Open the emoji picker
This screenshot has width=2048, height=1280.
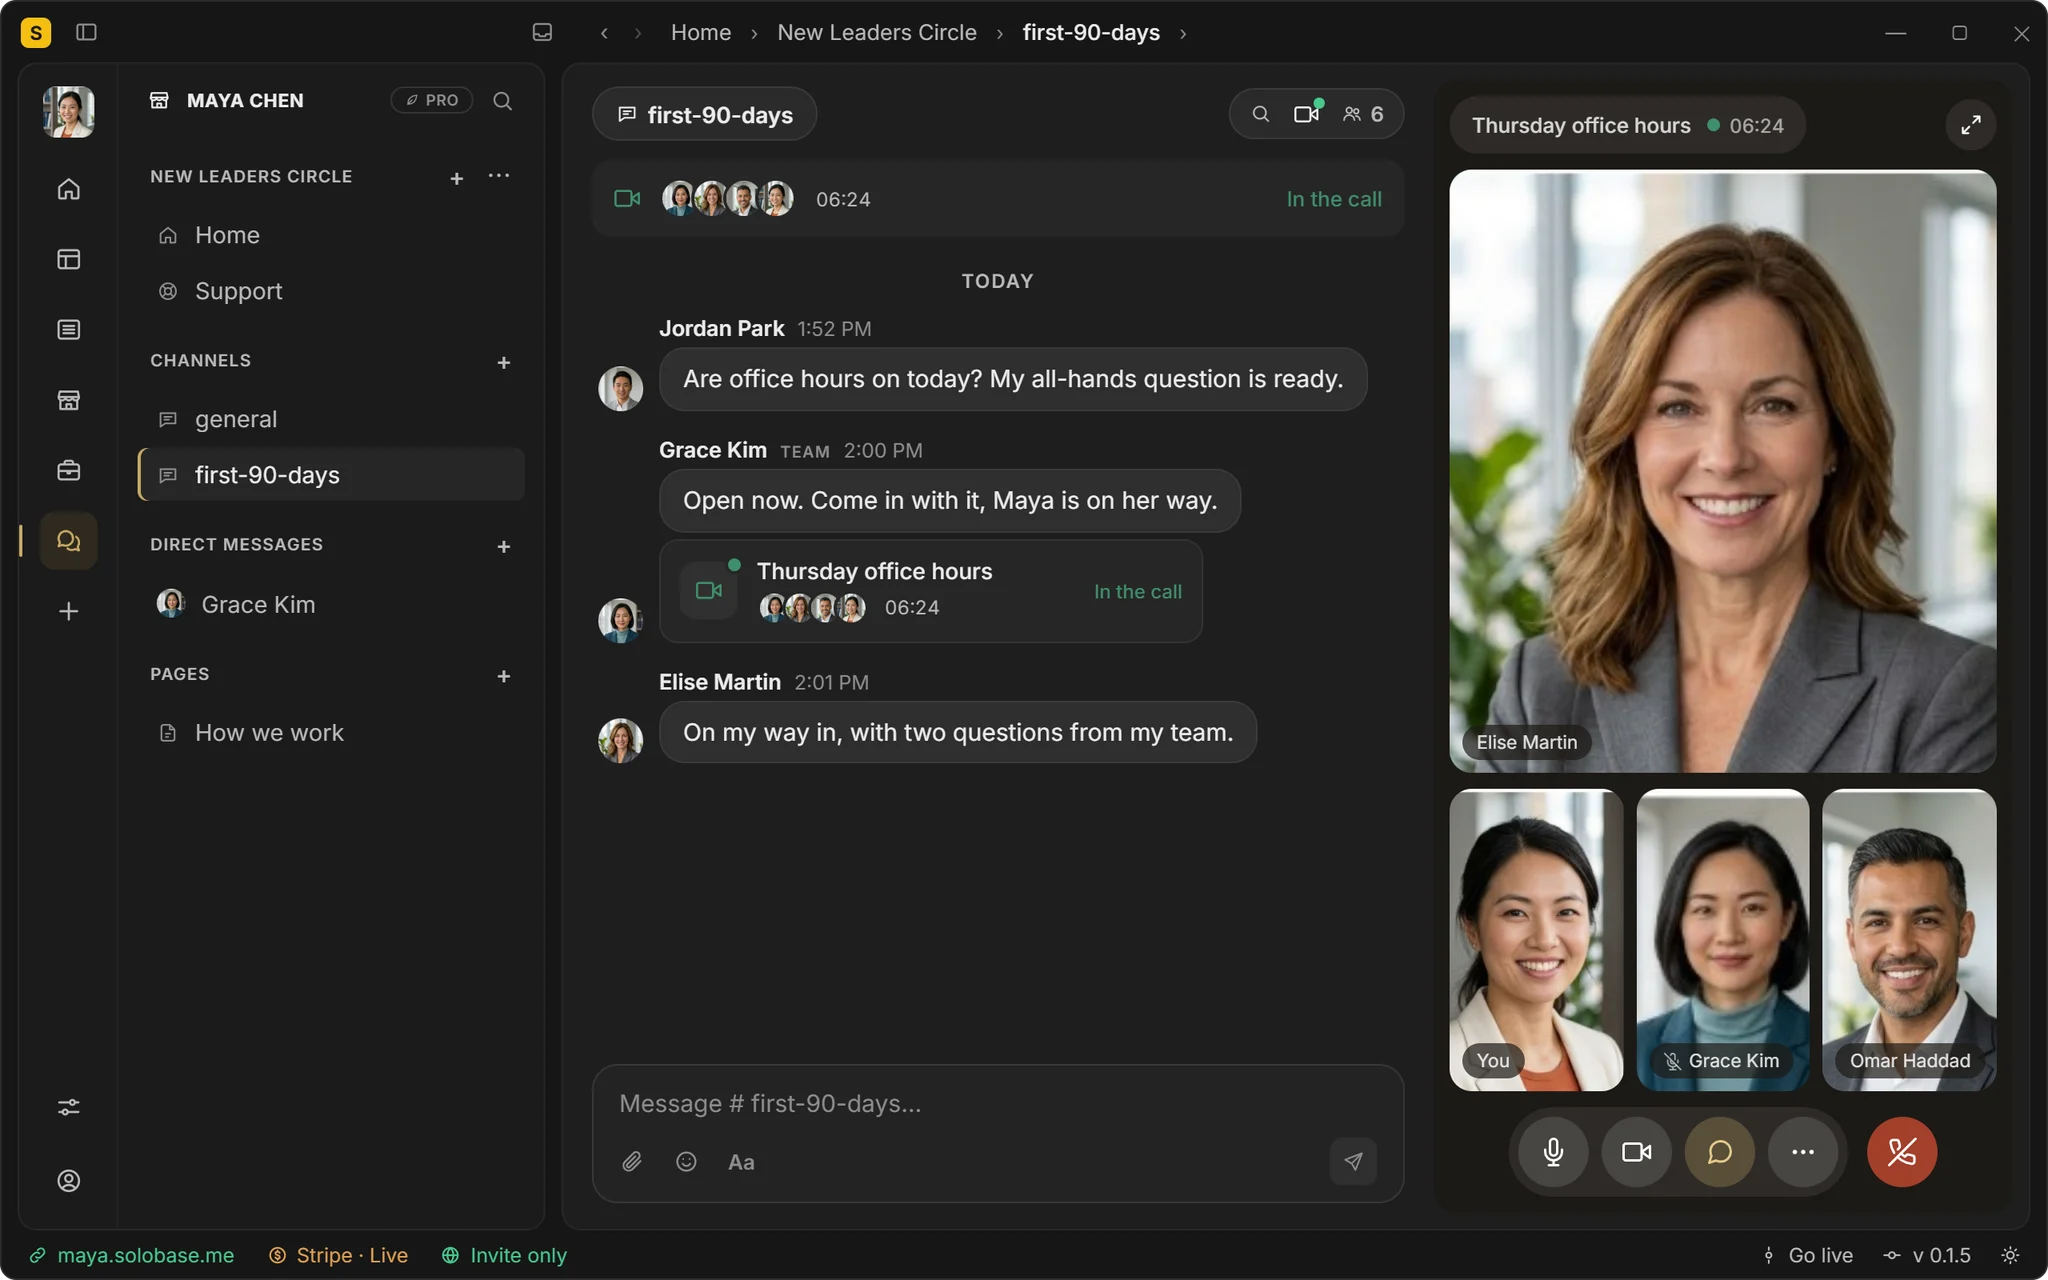click(x=686, y=1161)
